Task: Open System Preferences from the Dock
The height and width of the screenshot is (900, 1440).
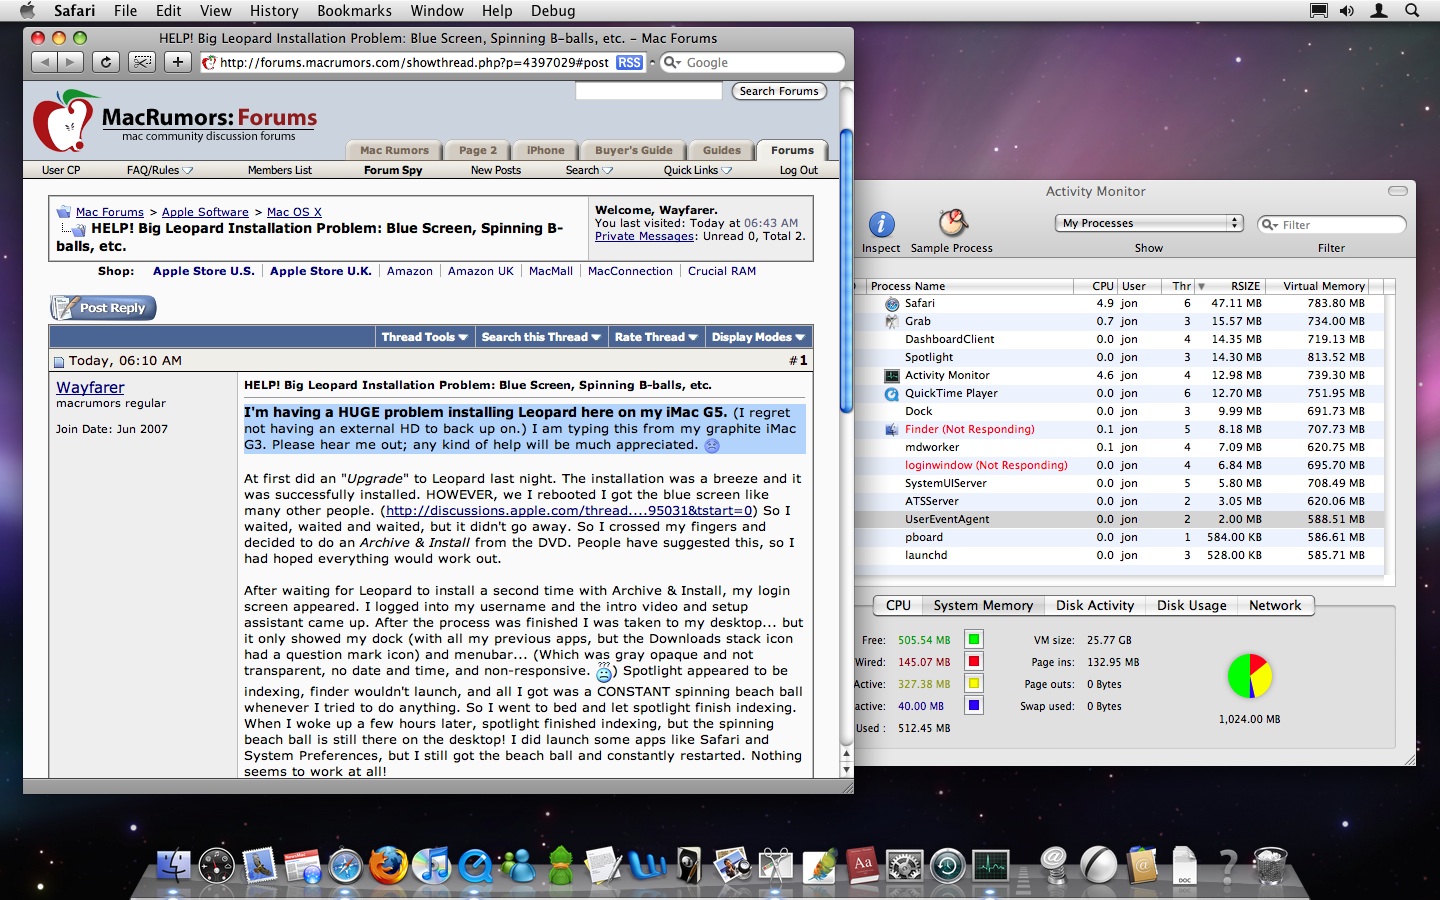Action: 905,866
